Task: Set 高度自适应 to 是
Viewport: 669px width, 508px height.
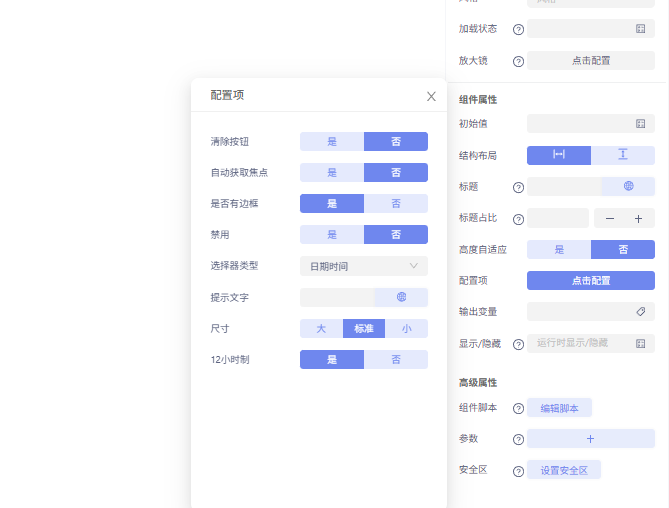Action: 559,249
